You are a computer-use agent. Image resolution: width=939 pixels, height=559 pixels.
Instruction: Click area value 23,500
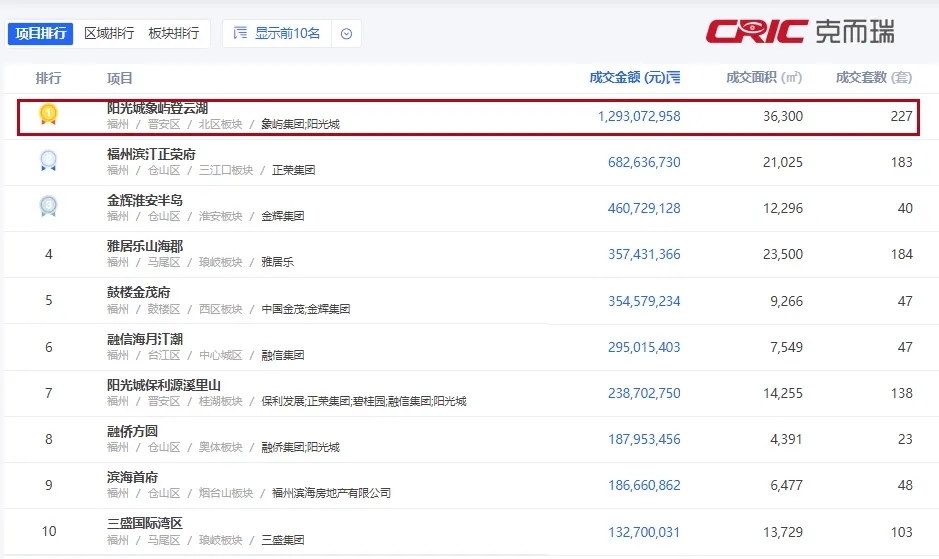coord(783,255)
